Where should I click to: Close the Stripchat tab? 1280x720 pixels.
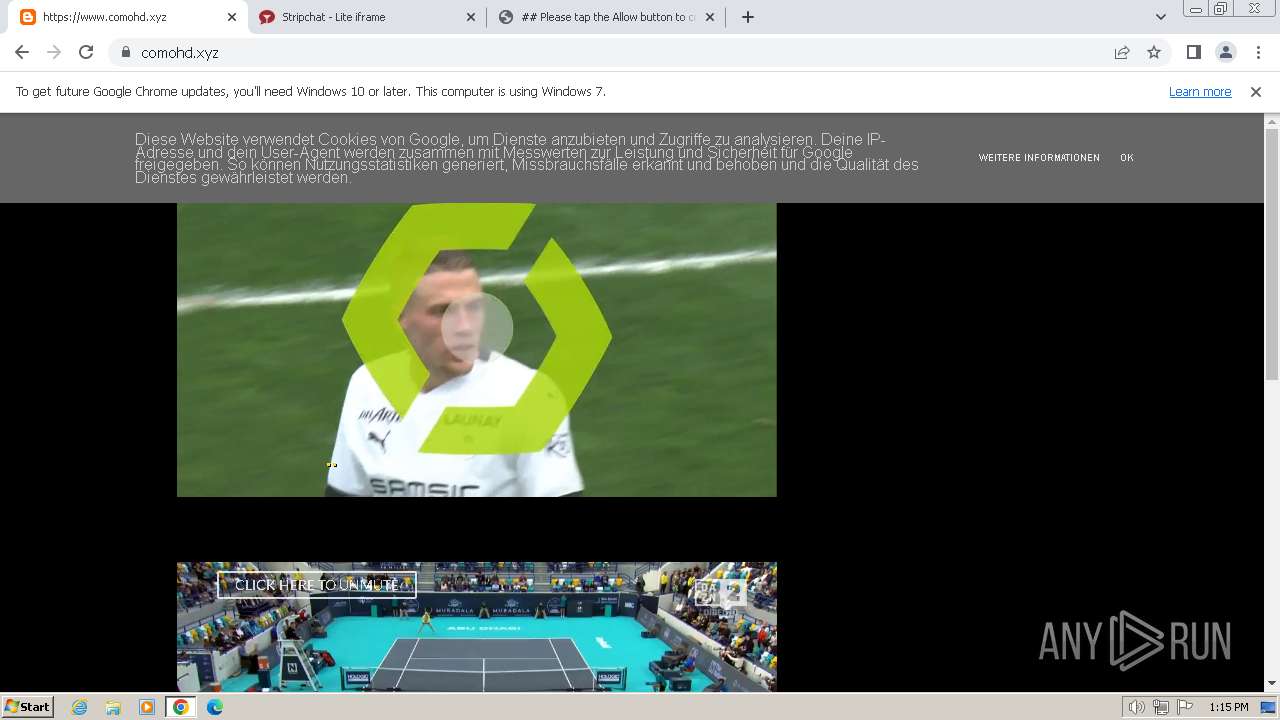(471, 17)
